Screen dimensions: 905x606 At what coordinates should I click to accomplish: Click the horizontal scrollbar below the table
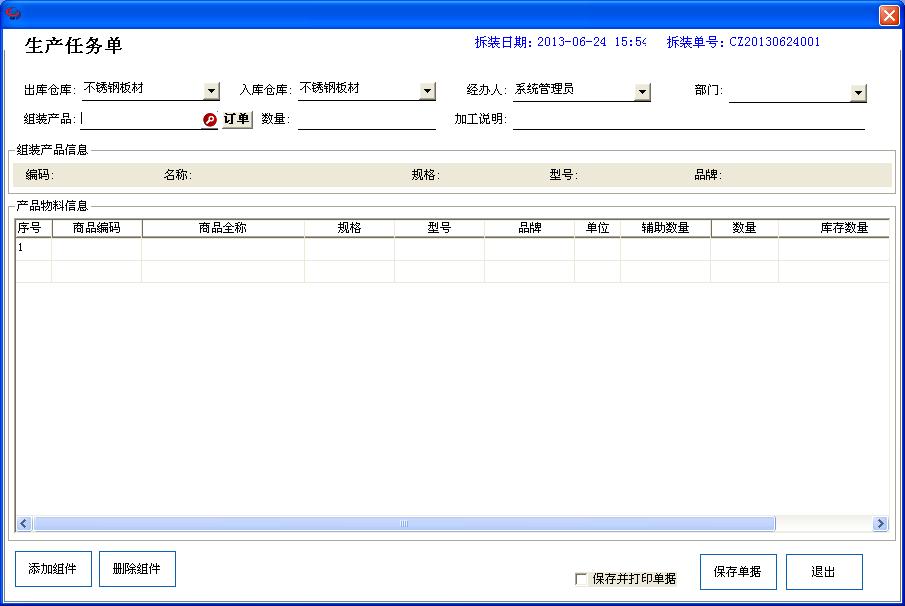pos(400,523)
